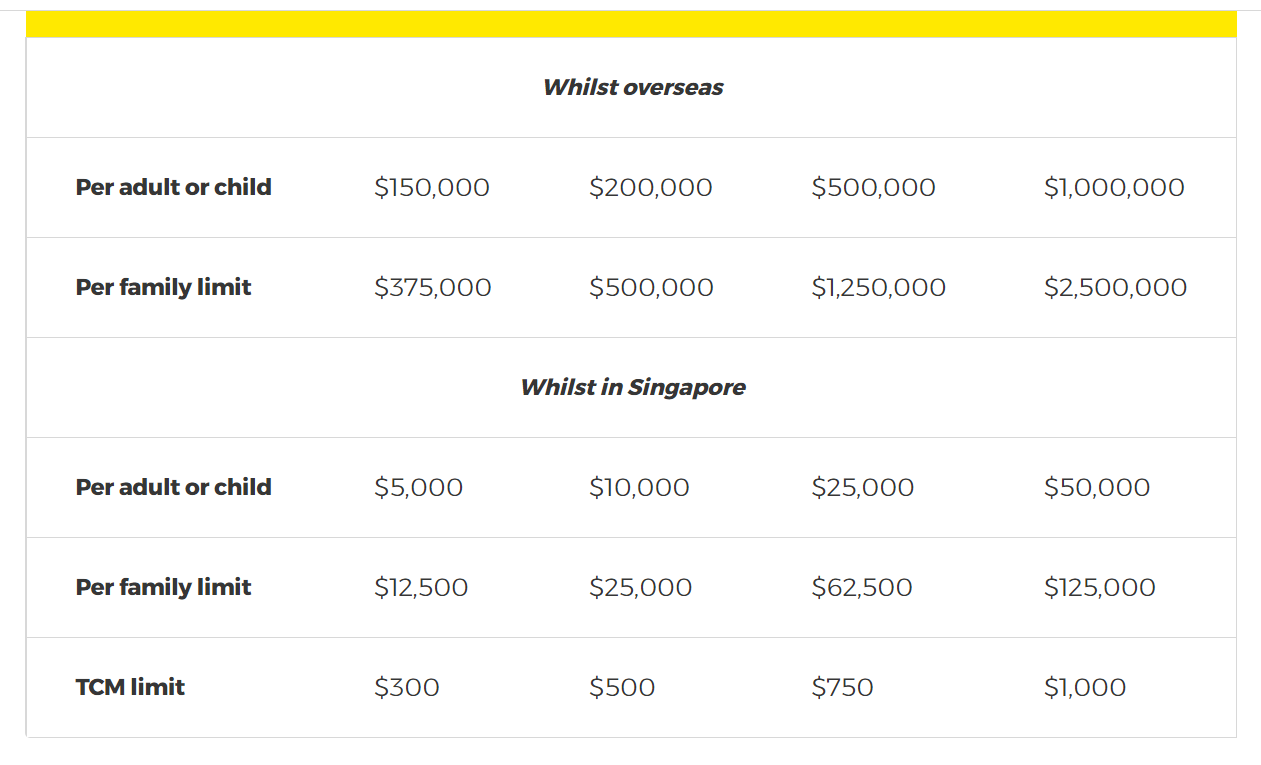This screenshot has width=1261, height=765.
Task: Click the $1,250,000 family limit value
Action: click(x=879, y=287)
